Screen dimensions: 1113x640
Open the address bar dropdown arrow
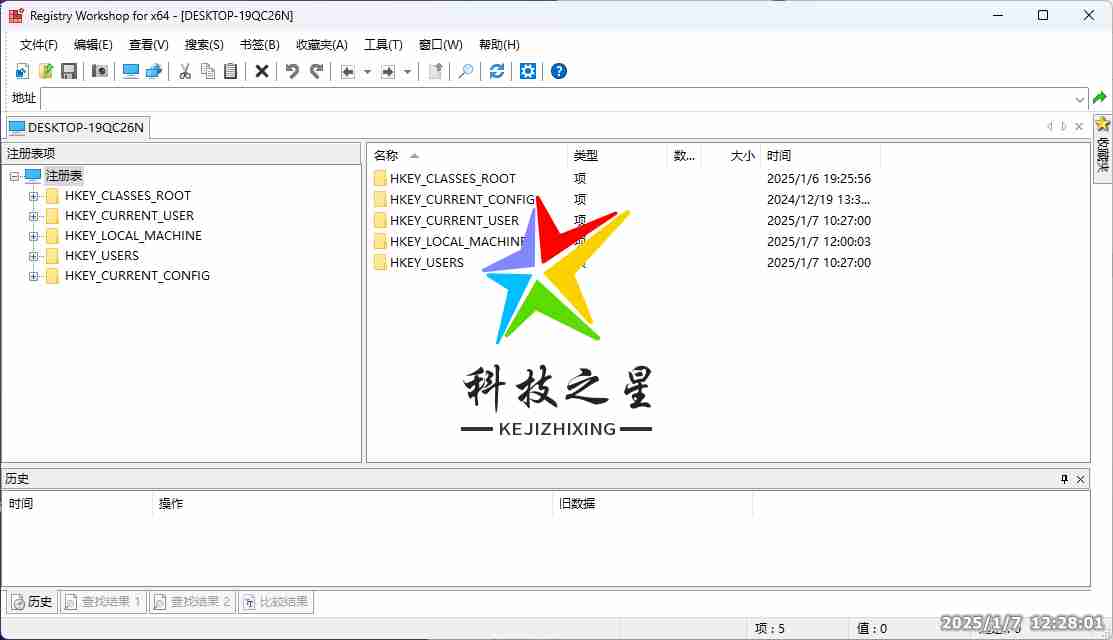[x=1080, y=98]
